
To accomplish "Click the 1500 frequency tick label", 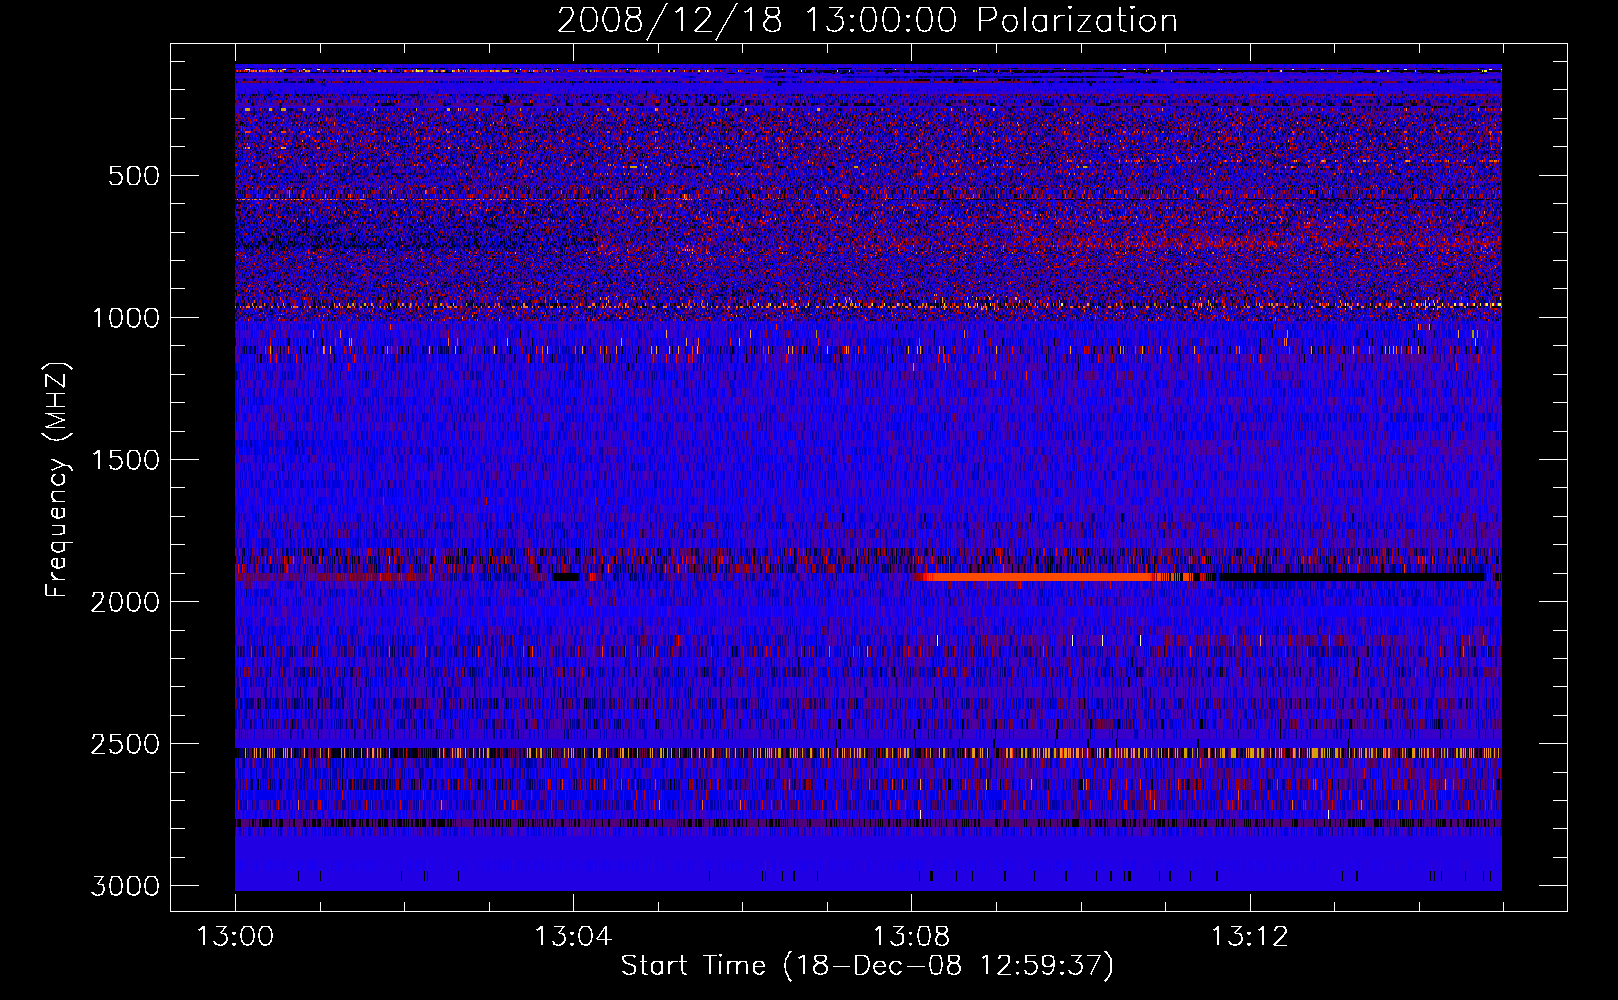I will (x=125, y=460).
